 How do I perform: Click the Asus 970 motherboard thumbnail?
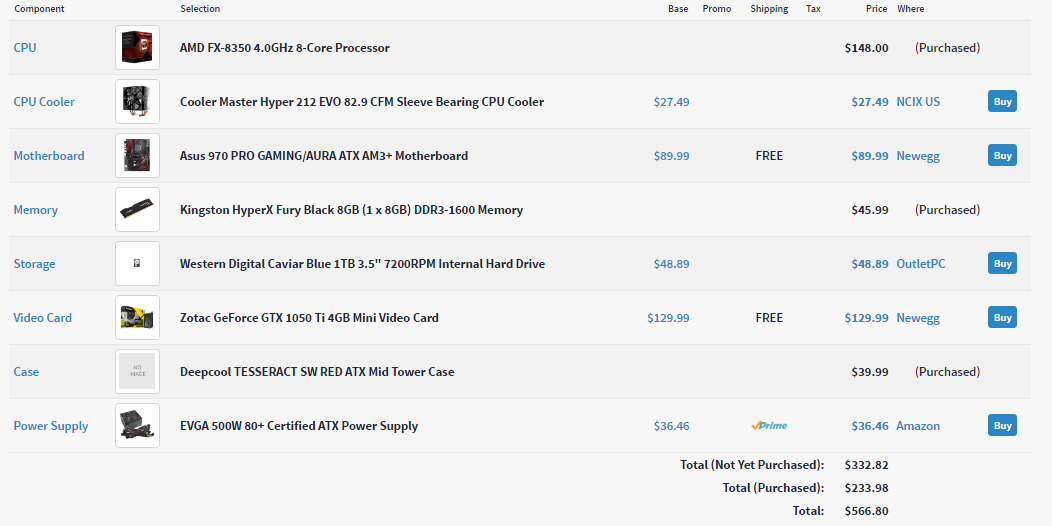coord(138,156)
